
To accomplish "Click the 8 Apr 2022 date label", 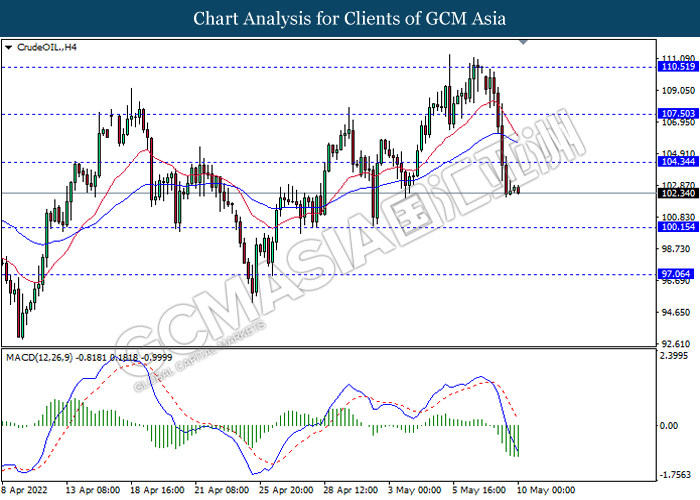I will pos(25,490).
